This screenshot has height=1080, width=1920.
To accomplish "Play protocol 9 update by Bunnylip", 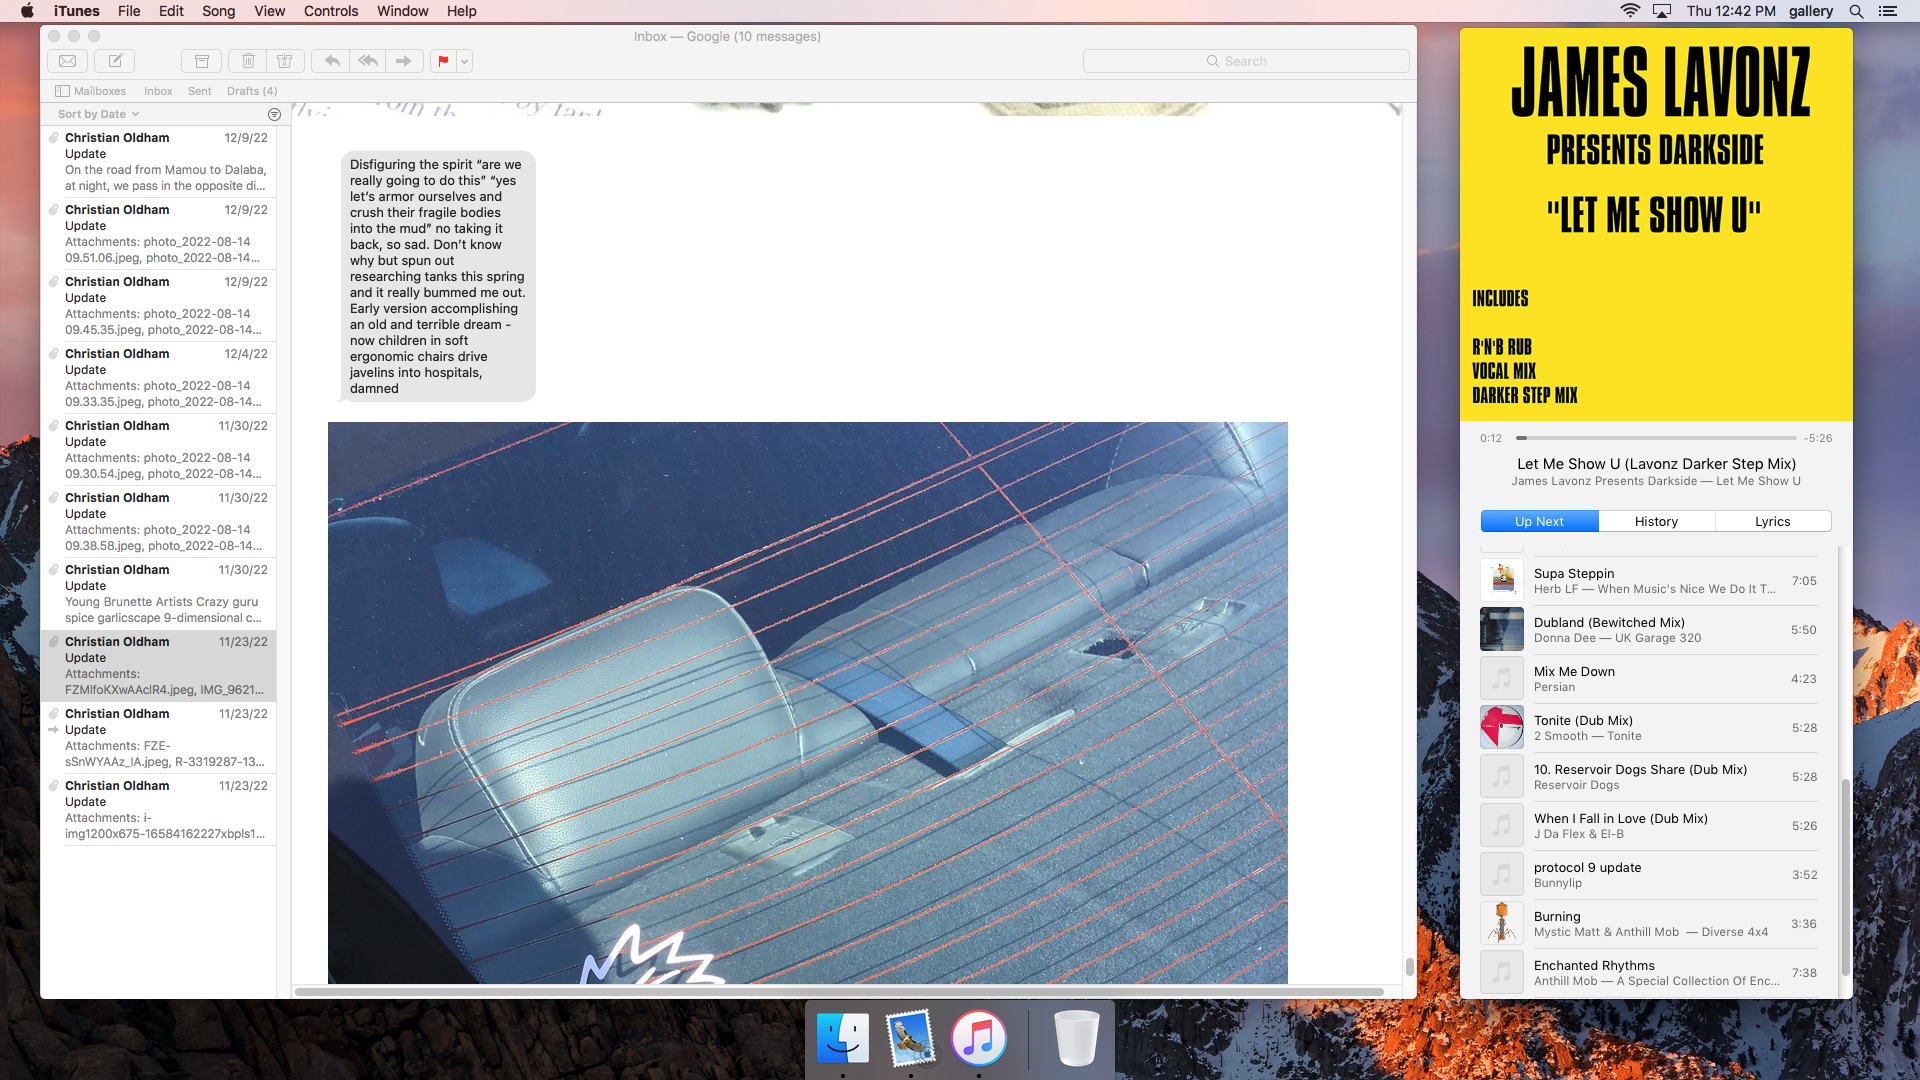I will point(1650,875).
